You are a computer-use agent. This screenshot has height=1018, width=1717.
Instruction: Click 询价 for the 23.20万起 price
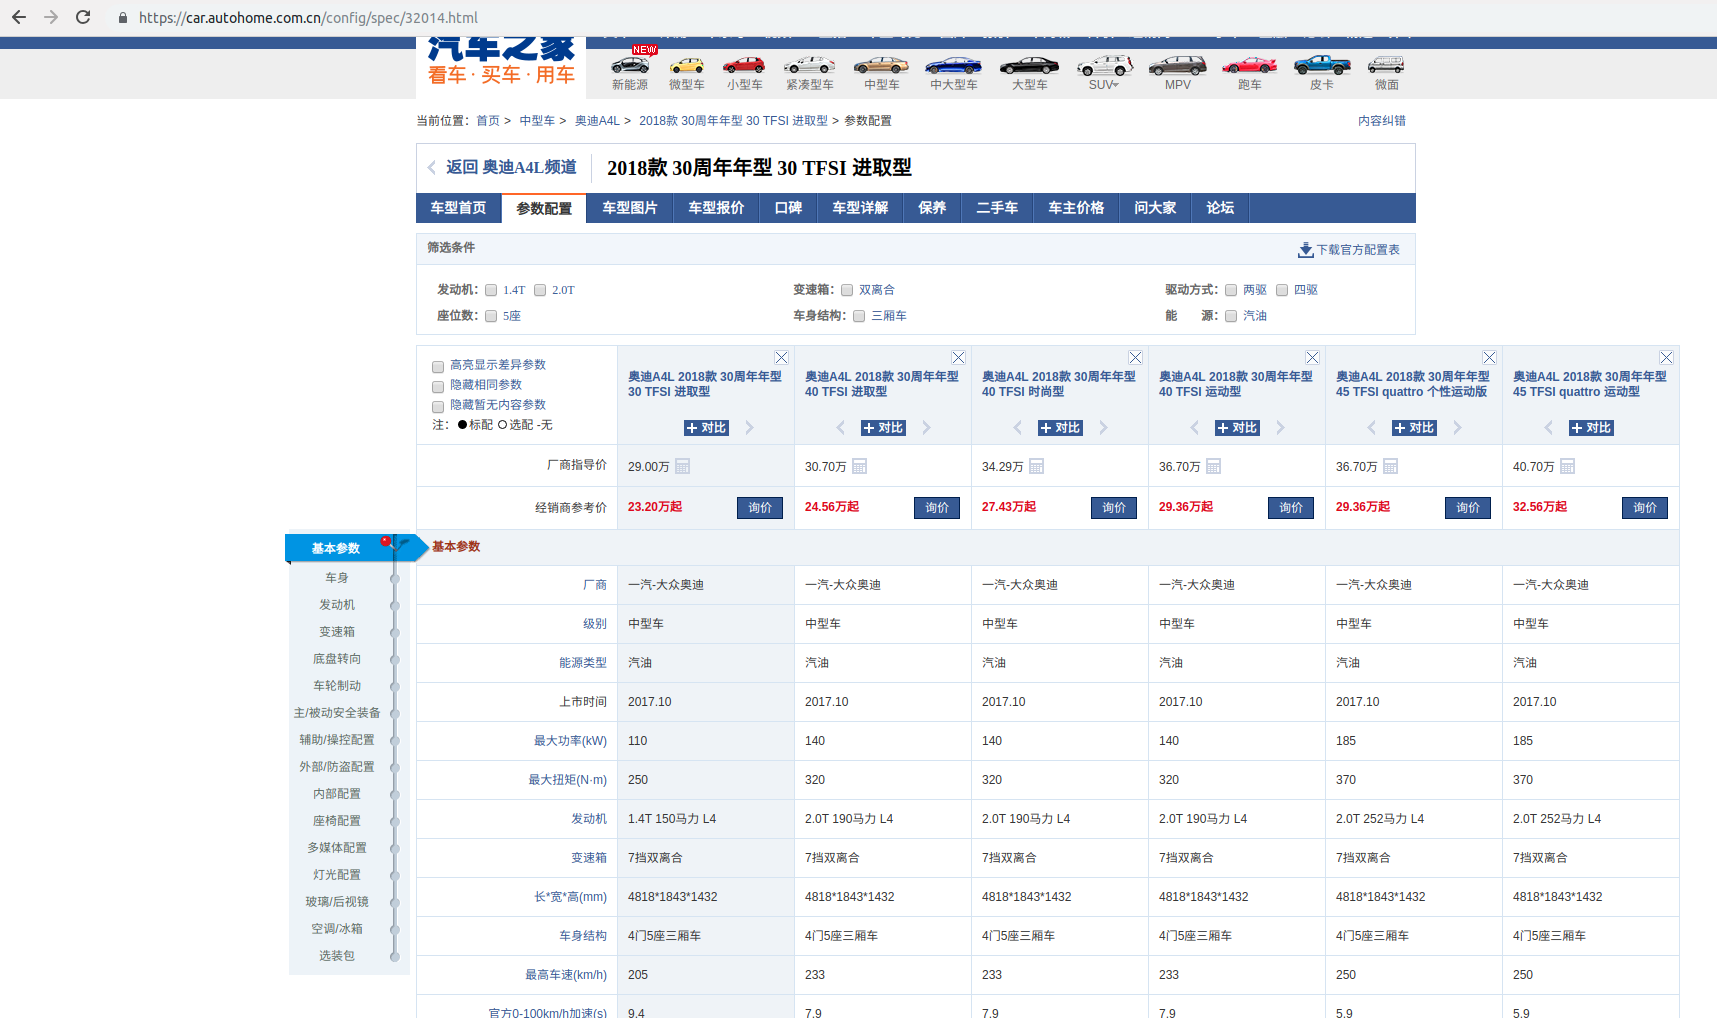(760, 508)
